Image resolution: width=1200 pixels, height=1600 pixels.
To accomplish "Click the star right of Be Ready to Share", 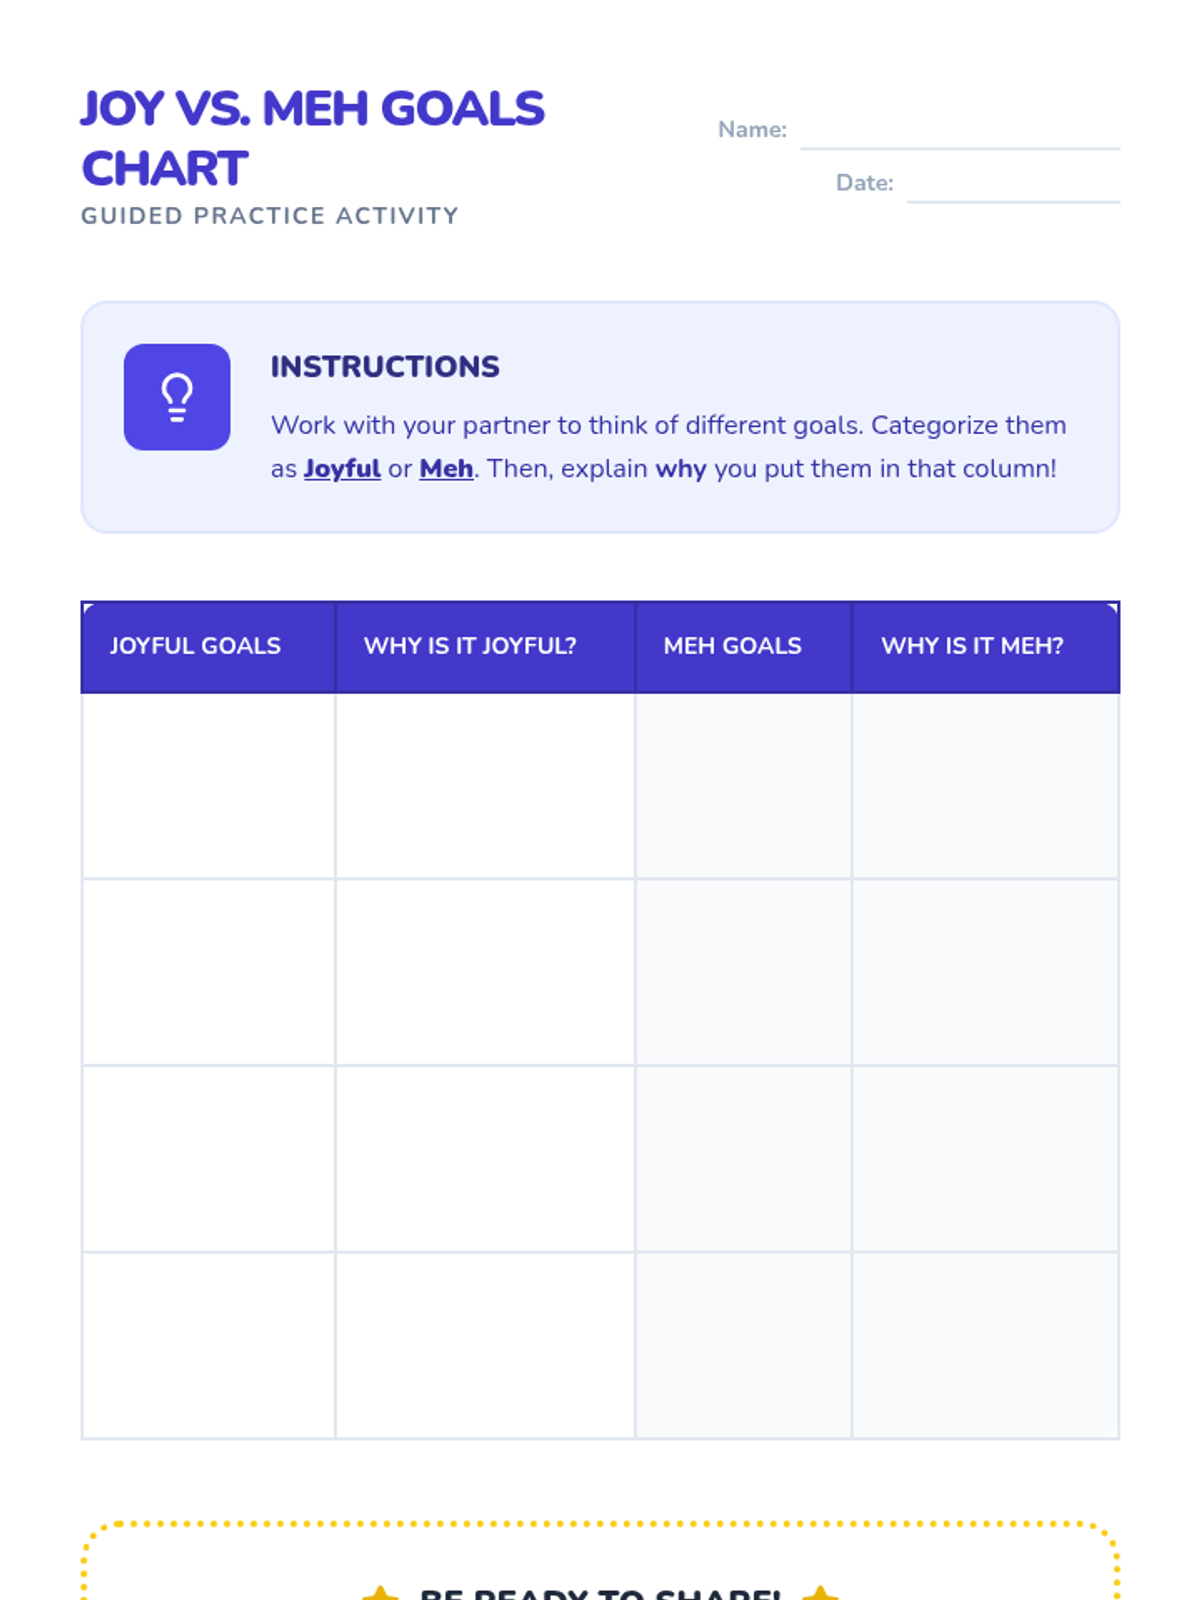I will pos(820,1592).
